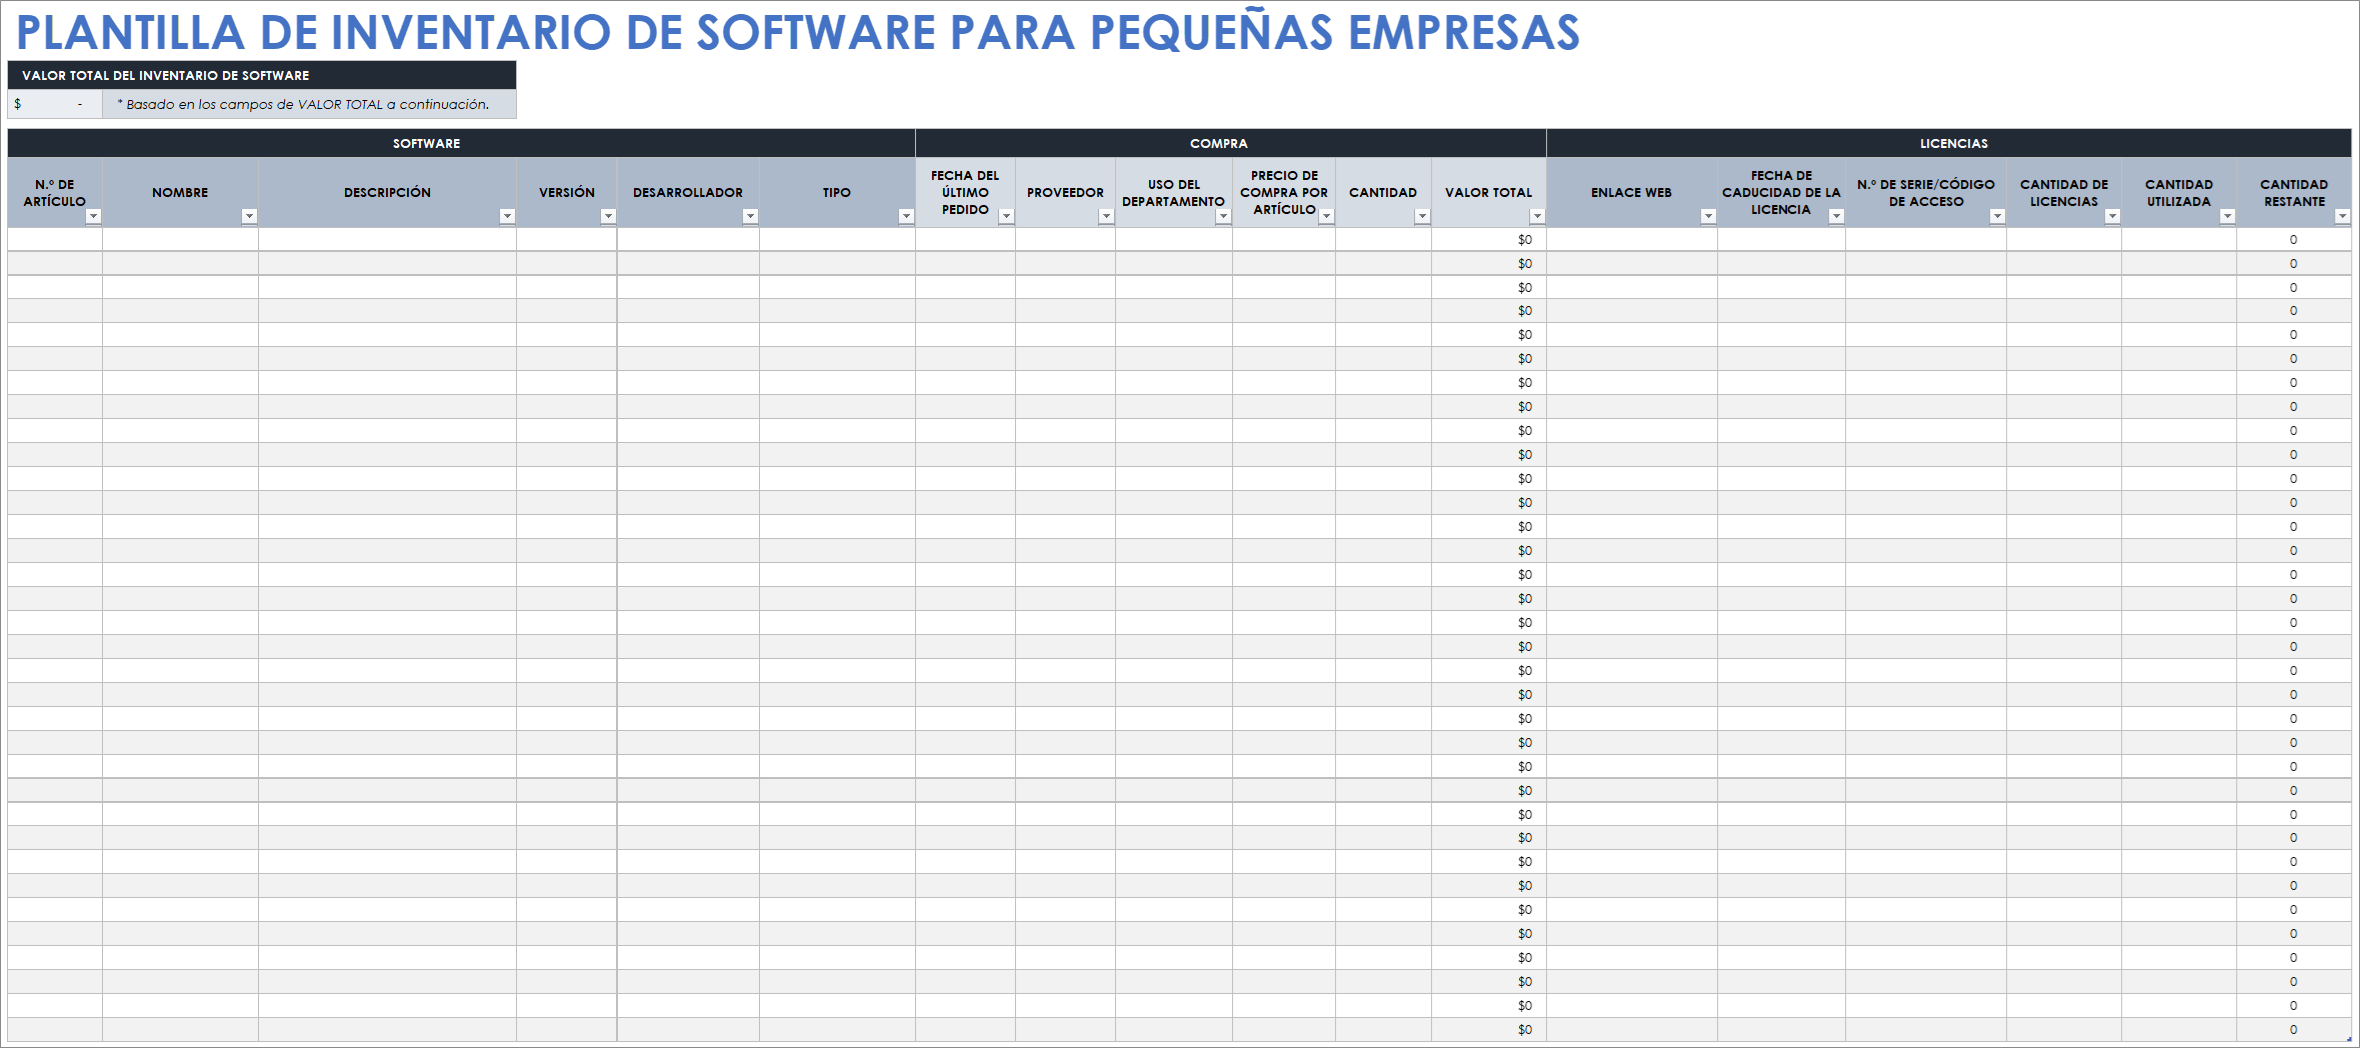This screenshot has width=2360, height=1048.
Task: Open the PRECIO DE COMPRA POR ARTÍCULO filter dropdown
Action: coord(1327,217)
